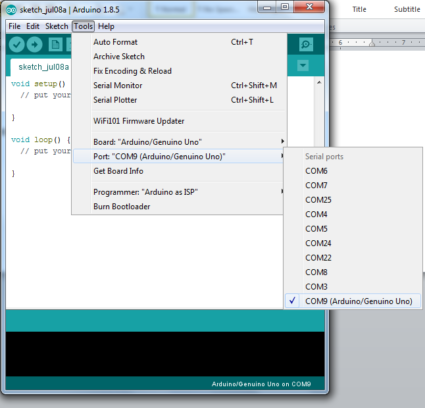Click the Verify checkmark icon
The width and height of the screenshot is (425, 408).
click(x=17, y=44)
